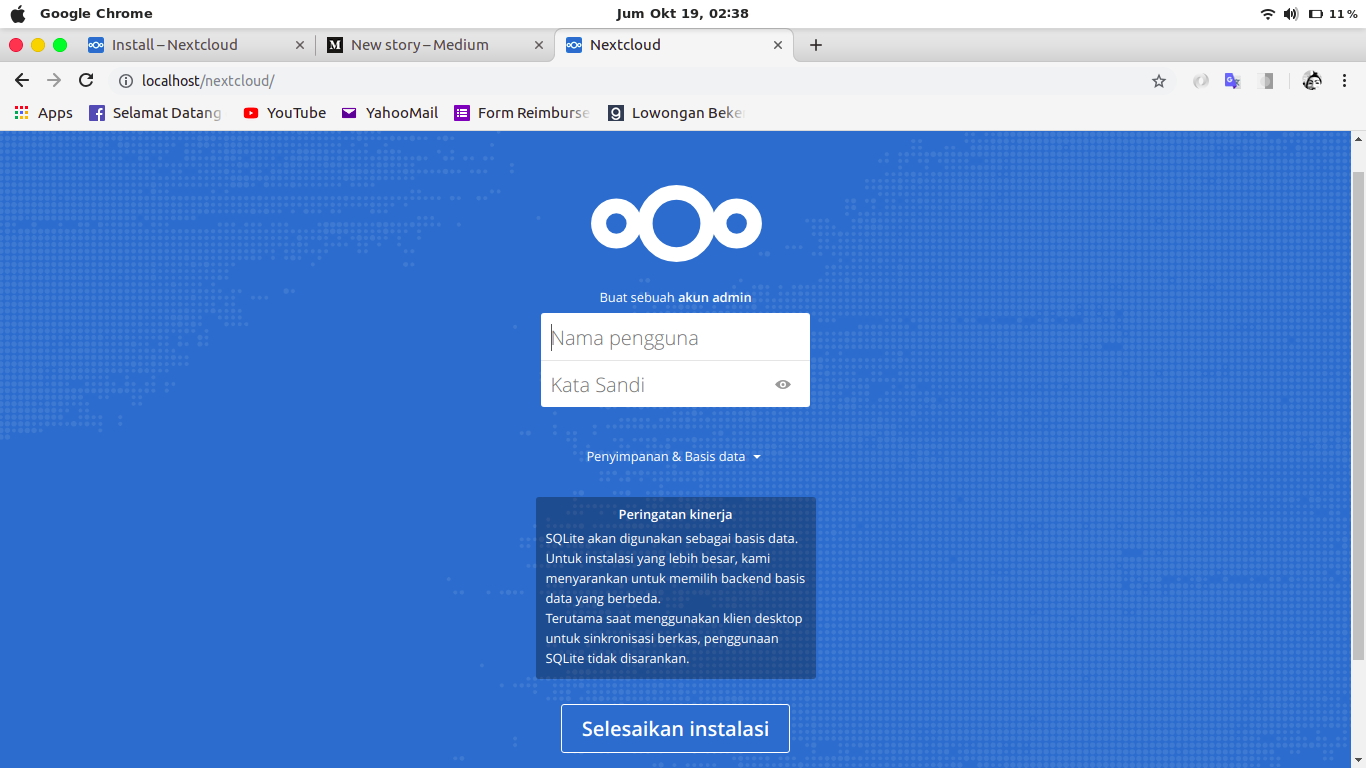Image resolution: width=1366 pixels, height=768 pixels.
Task: View site information icon in address bar
Action: click(126, 81)
